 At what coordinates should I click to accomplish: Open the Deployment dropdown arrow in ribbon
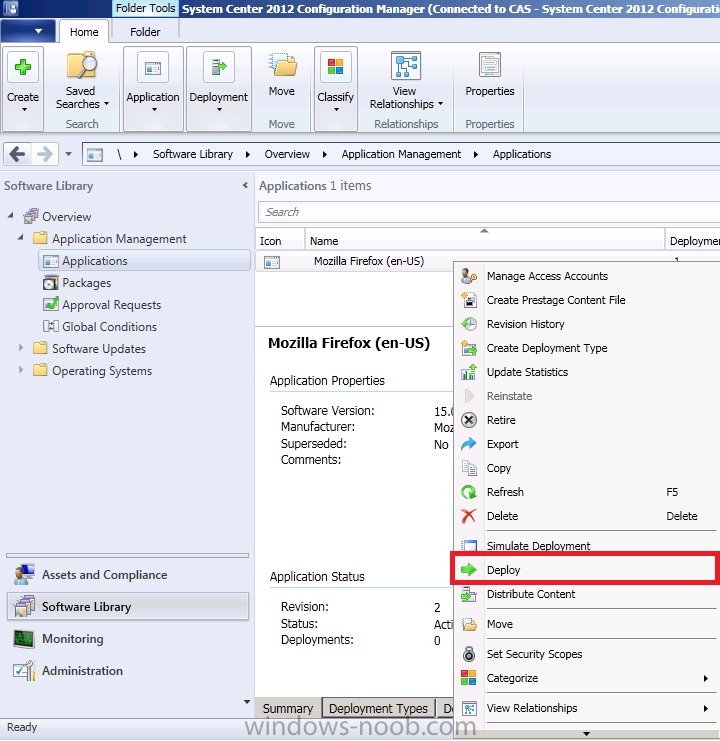coord(219,110)
